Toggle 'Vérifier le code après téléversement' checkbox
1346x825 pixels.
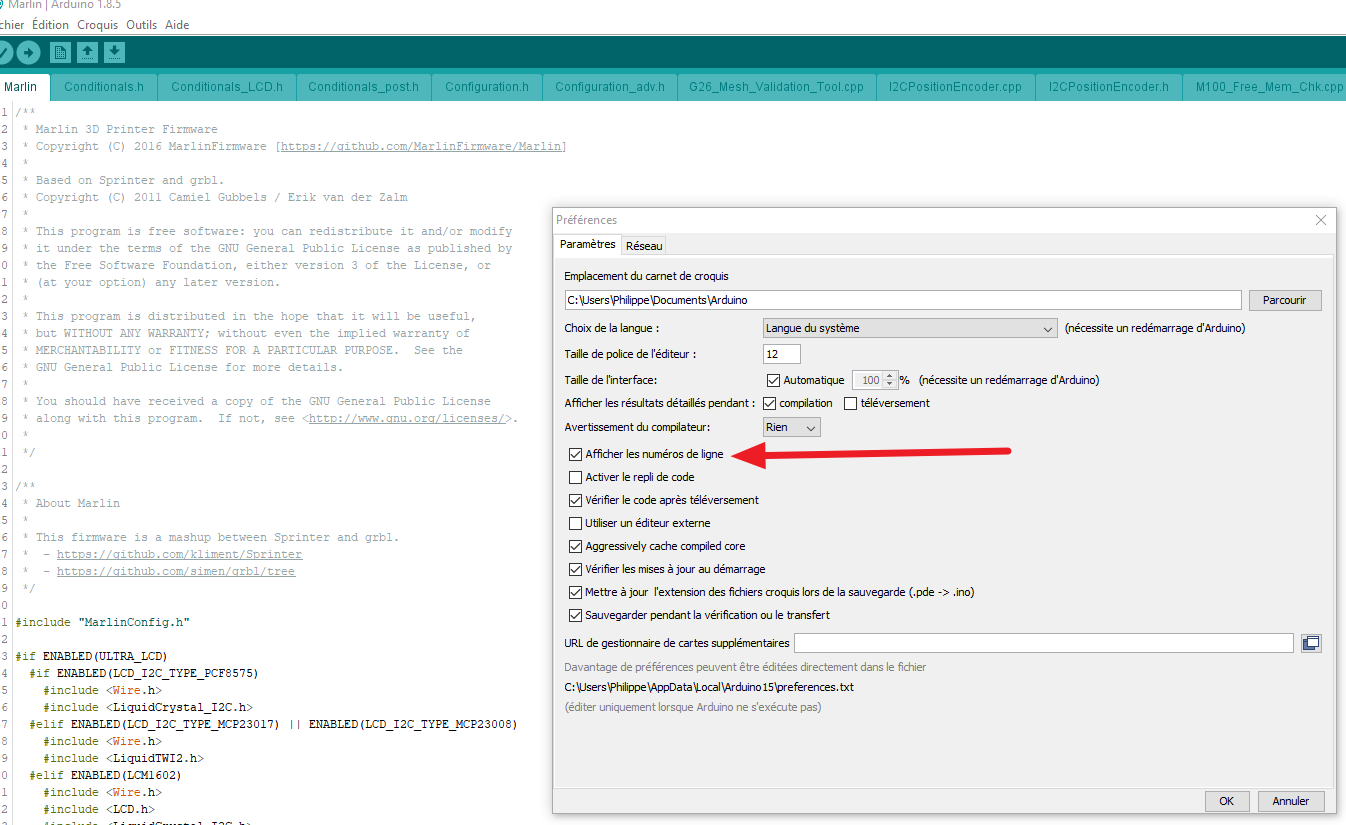click(575, 500)
